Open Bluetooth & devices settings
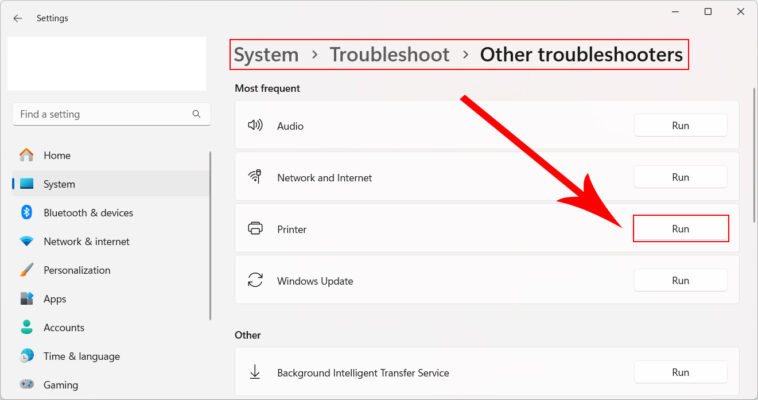Screen dimensions: 758x400 [x=111, y=213]
